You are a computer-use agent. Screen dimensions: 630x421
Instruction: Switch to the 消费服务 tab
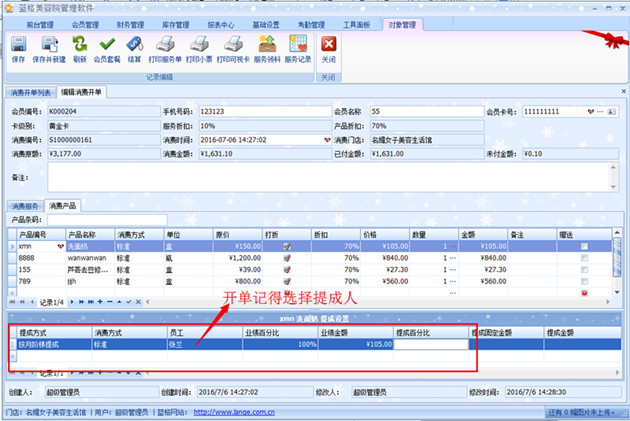coord(26,206)
